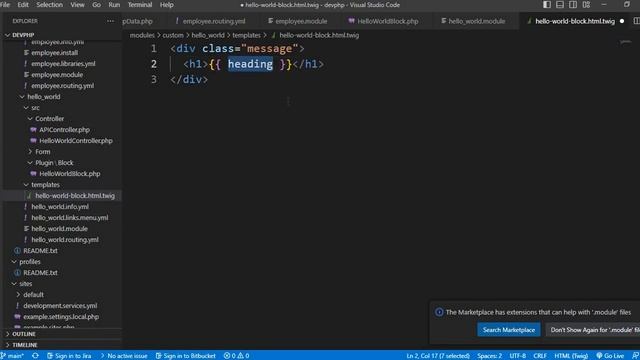Click CRLF end of line setting
The image size is (640, 360).
tap(540, 356)
